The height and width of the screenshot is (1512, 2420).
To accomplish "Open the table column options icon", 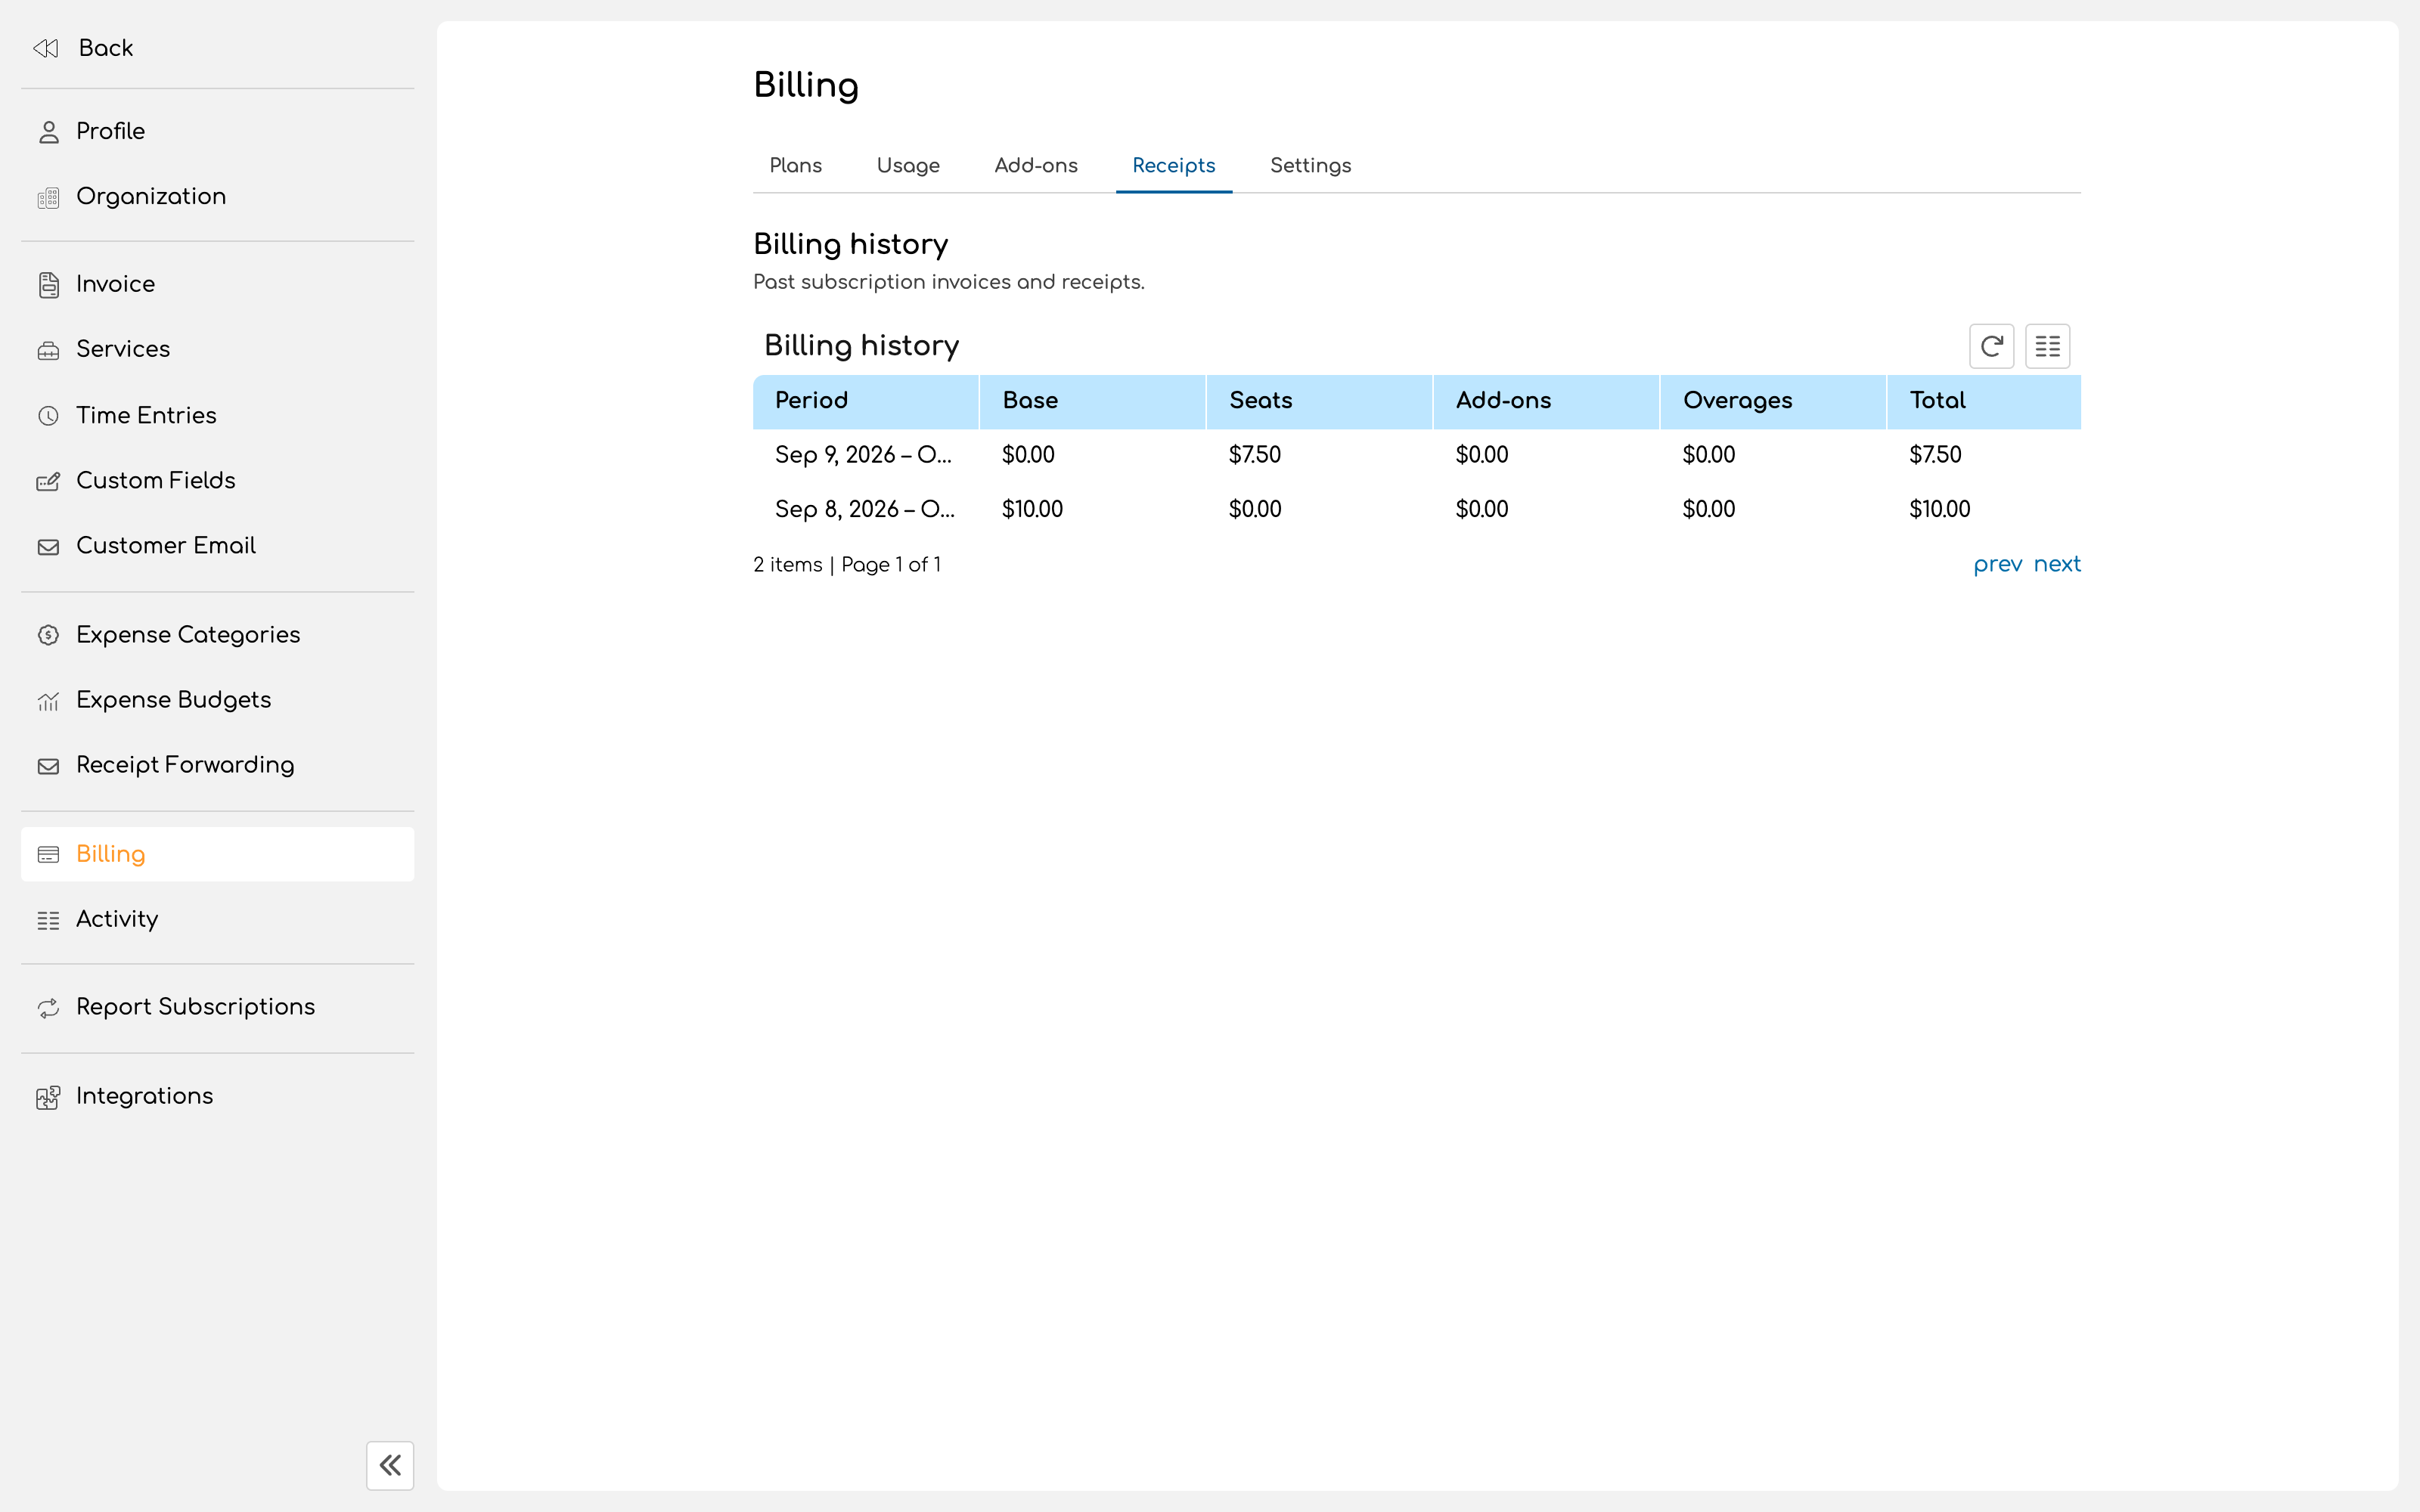I will [x=2047, y=346].
